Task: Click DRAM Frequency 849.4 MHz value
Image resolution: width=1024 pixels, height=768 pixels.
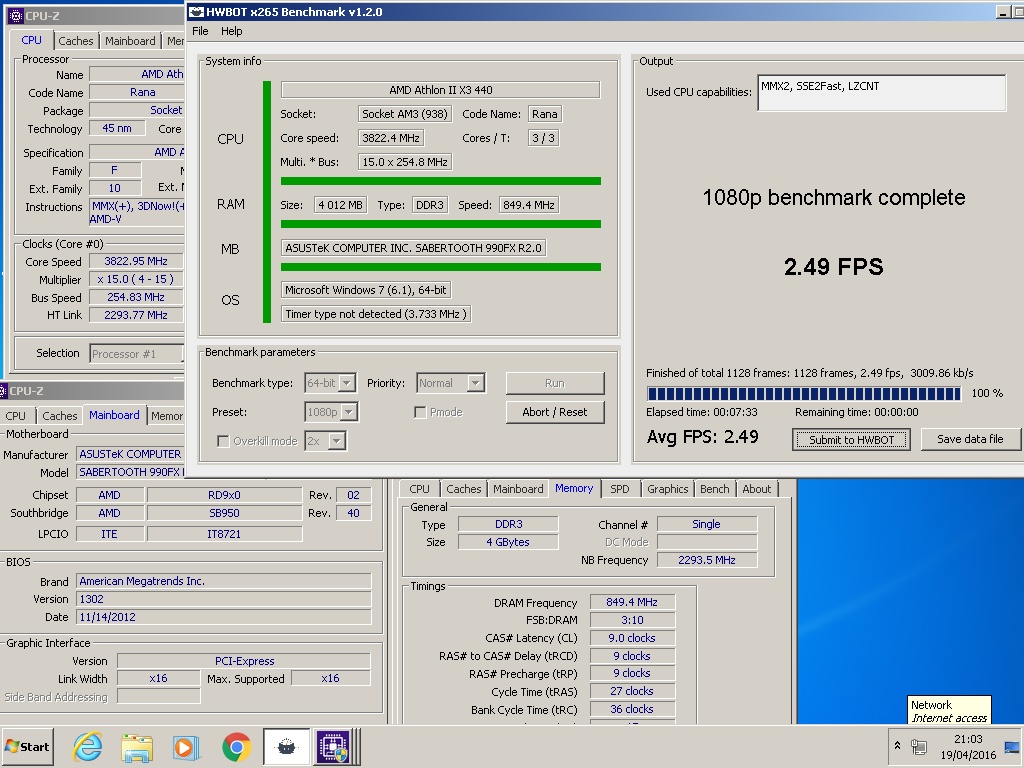Action: 632,602
